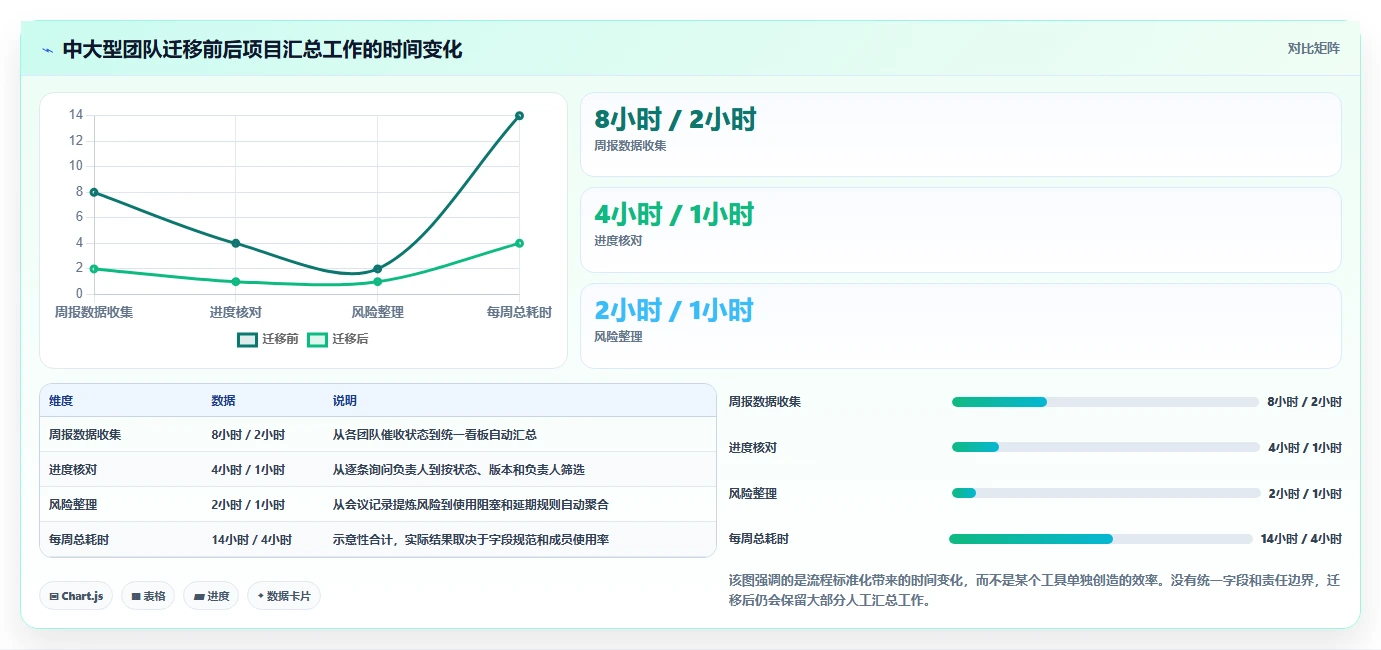Click the 对比矩阵 label in header
Image resolution: width=1381 pixels, height=650 pixels.
[1313, 48]
